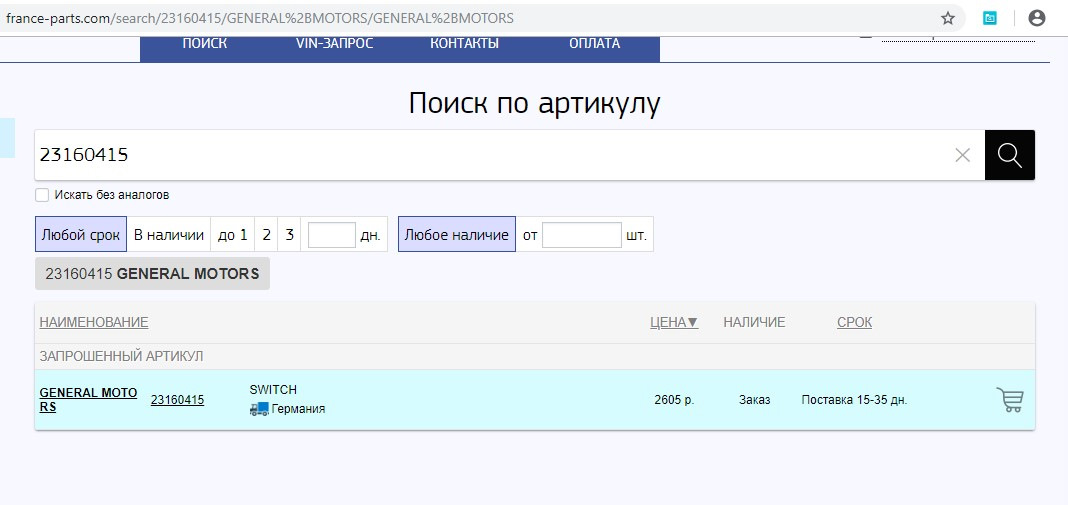Viewport: 1068px width, 505px height.
Task: Open the GENERAL MOTORS brand link
Action: [x=89, y=400]
